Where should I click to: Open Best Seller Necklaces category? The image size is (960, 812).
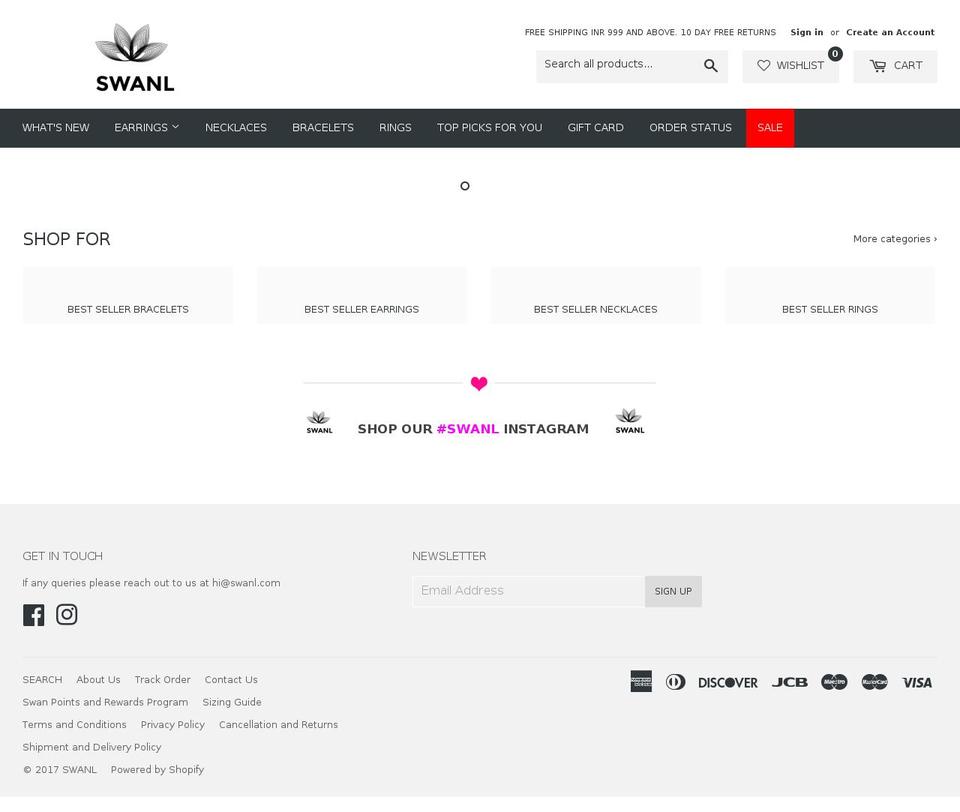[x=596, y=295]
